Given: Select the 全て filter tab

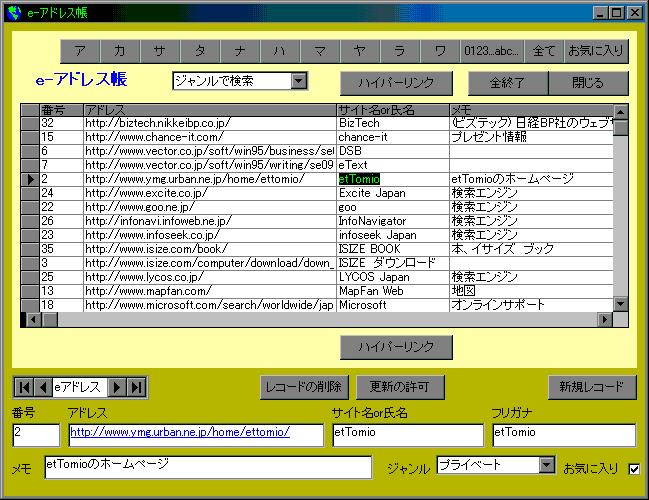Looking at the screenshot, I should pos(543,50).
